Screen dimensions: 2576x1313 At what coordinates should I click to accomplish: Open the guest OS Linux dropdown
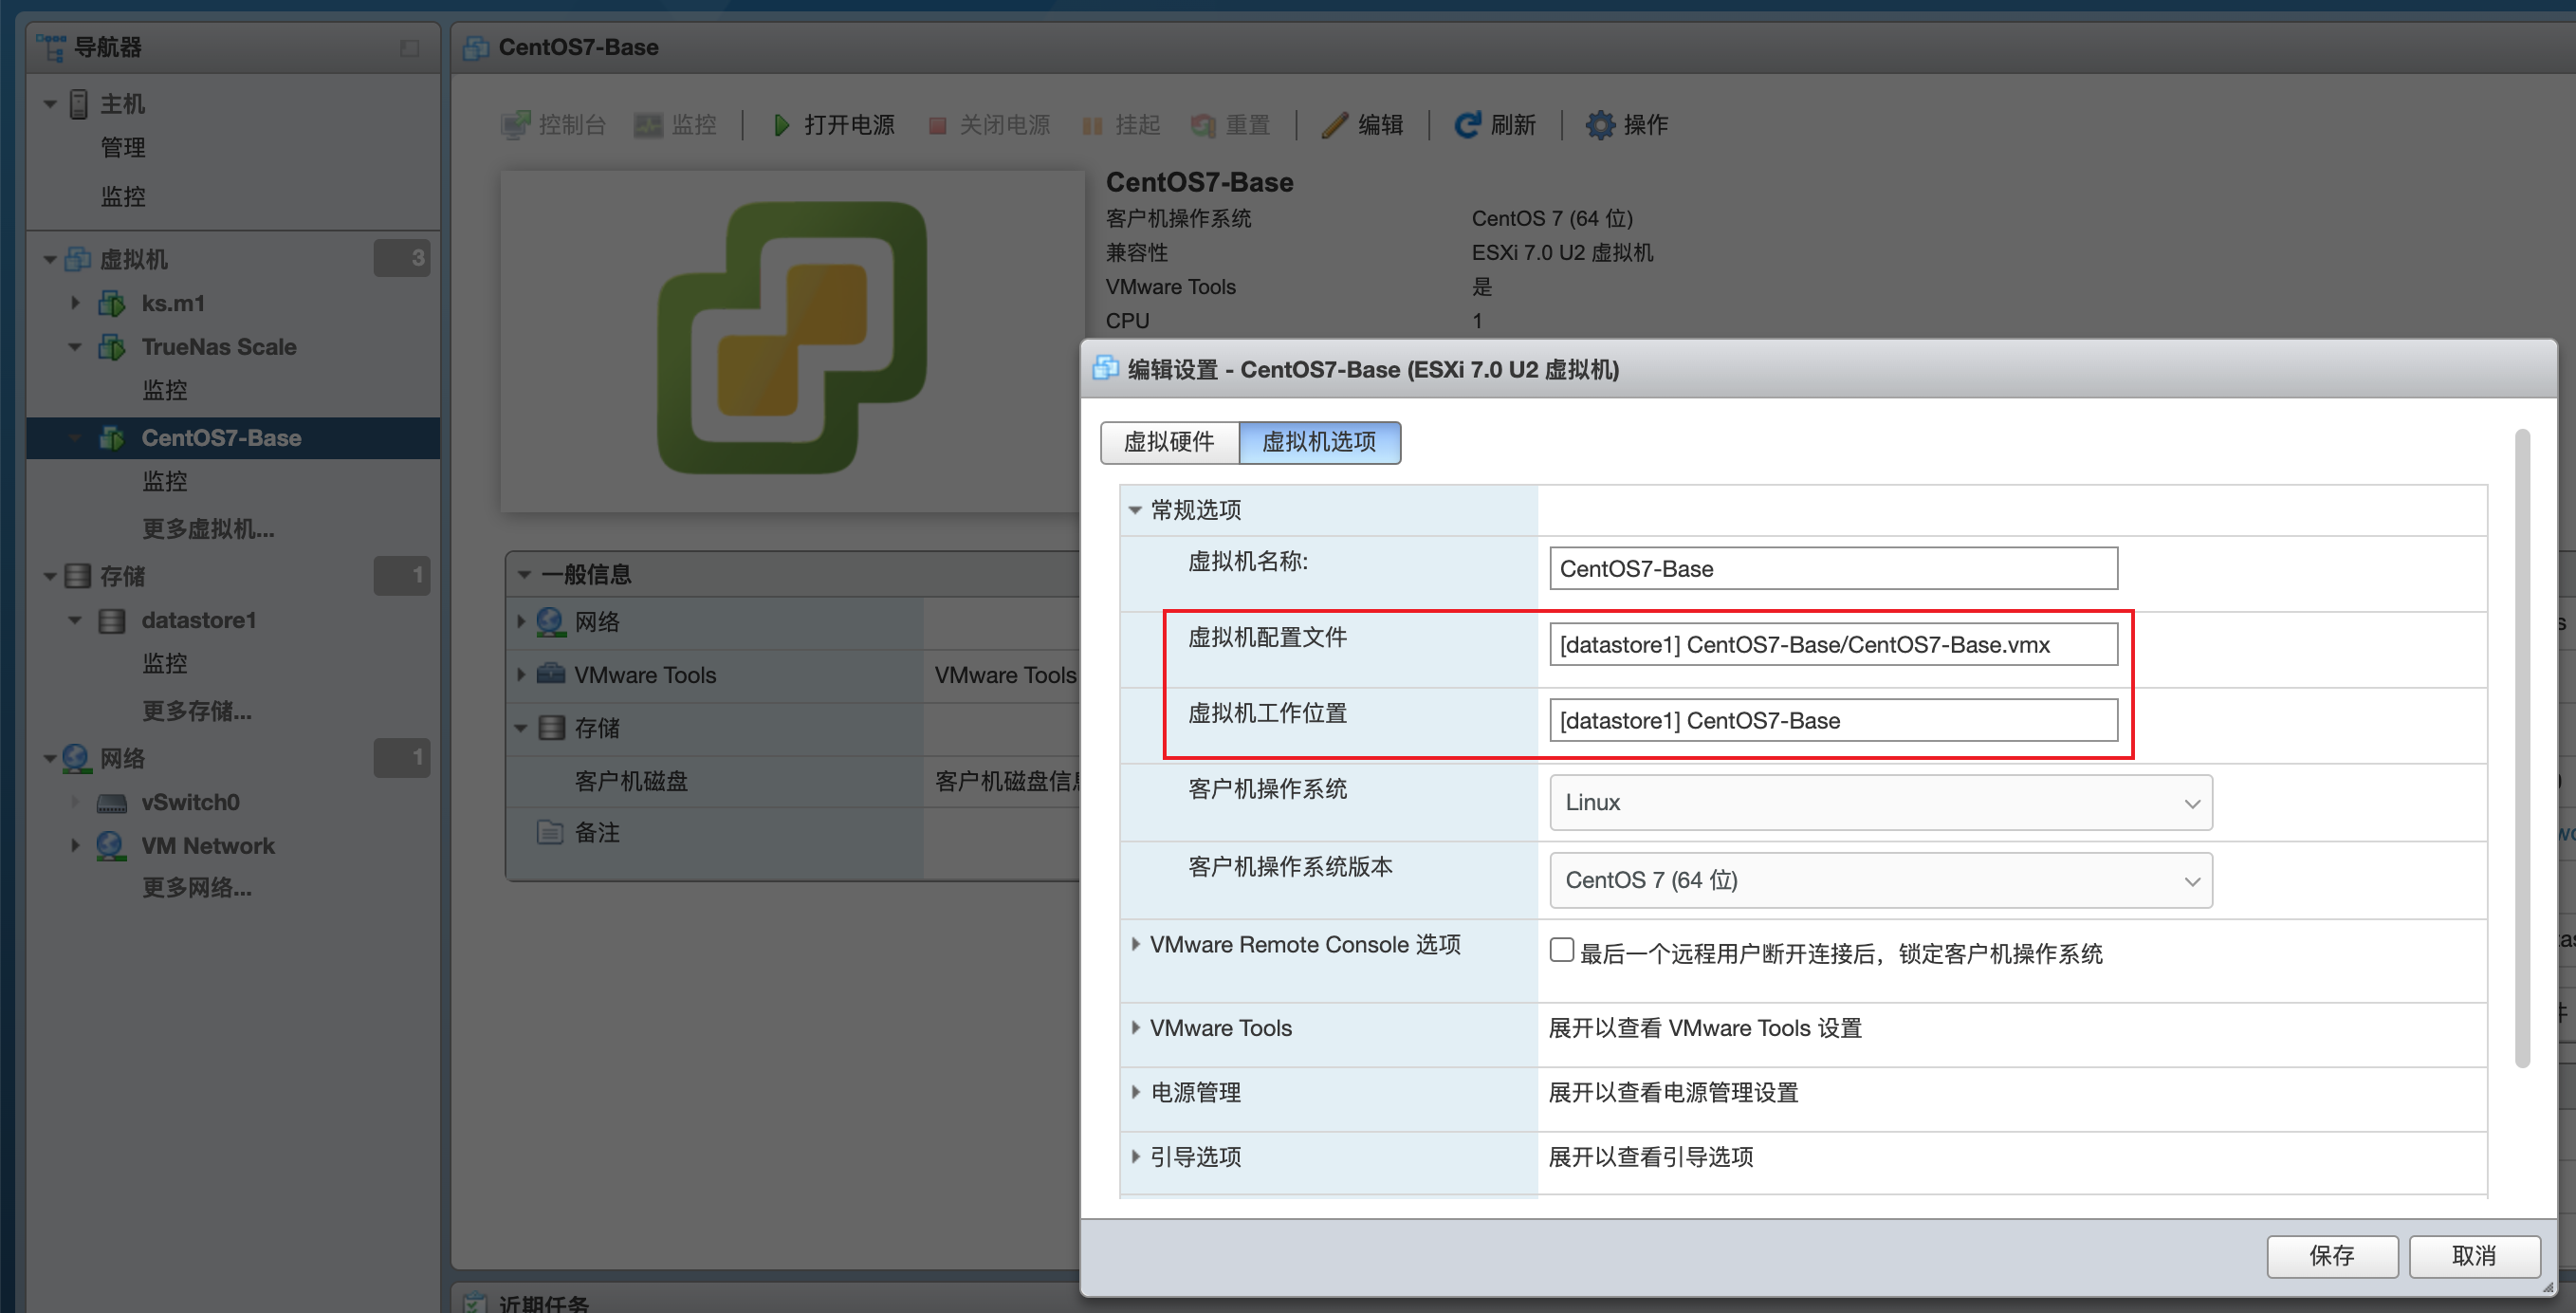point(1880,803)
